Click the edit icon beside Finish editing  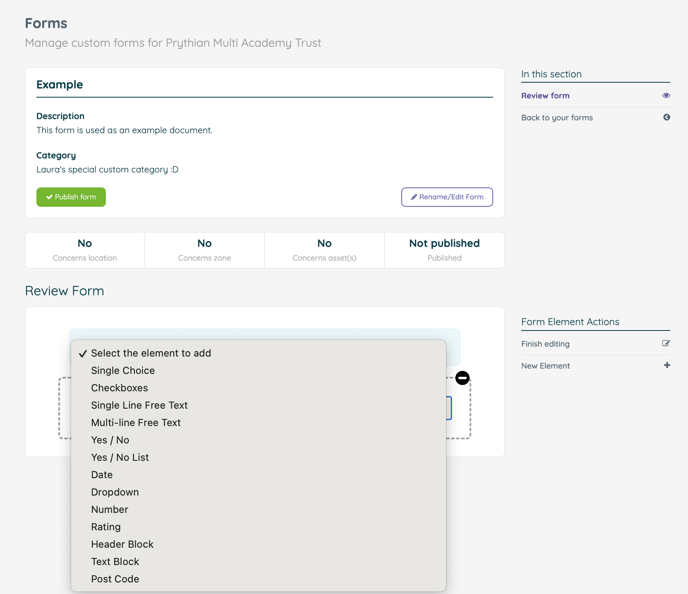coord(666,344)
